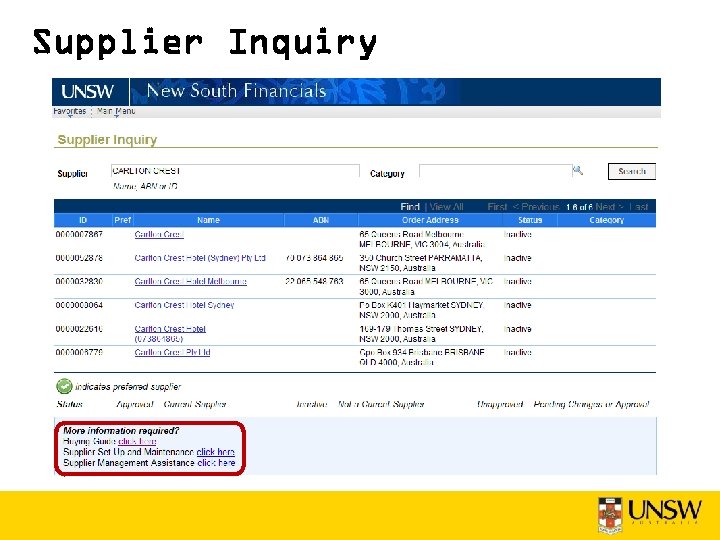Image resolution: width=720 pixels, height=540 pixels.
Task: Sort by the ID column header
Action: pos(83,220)
